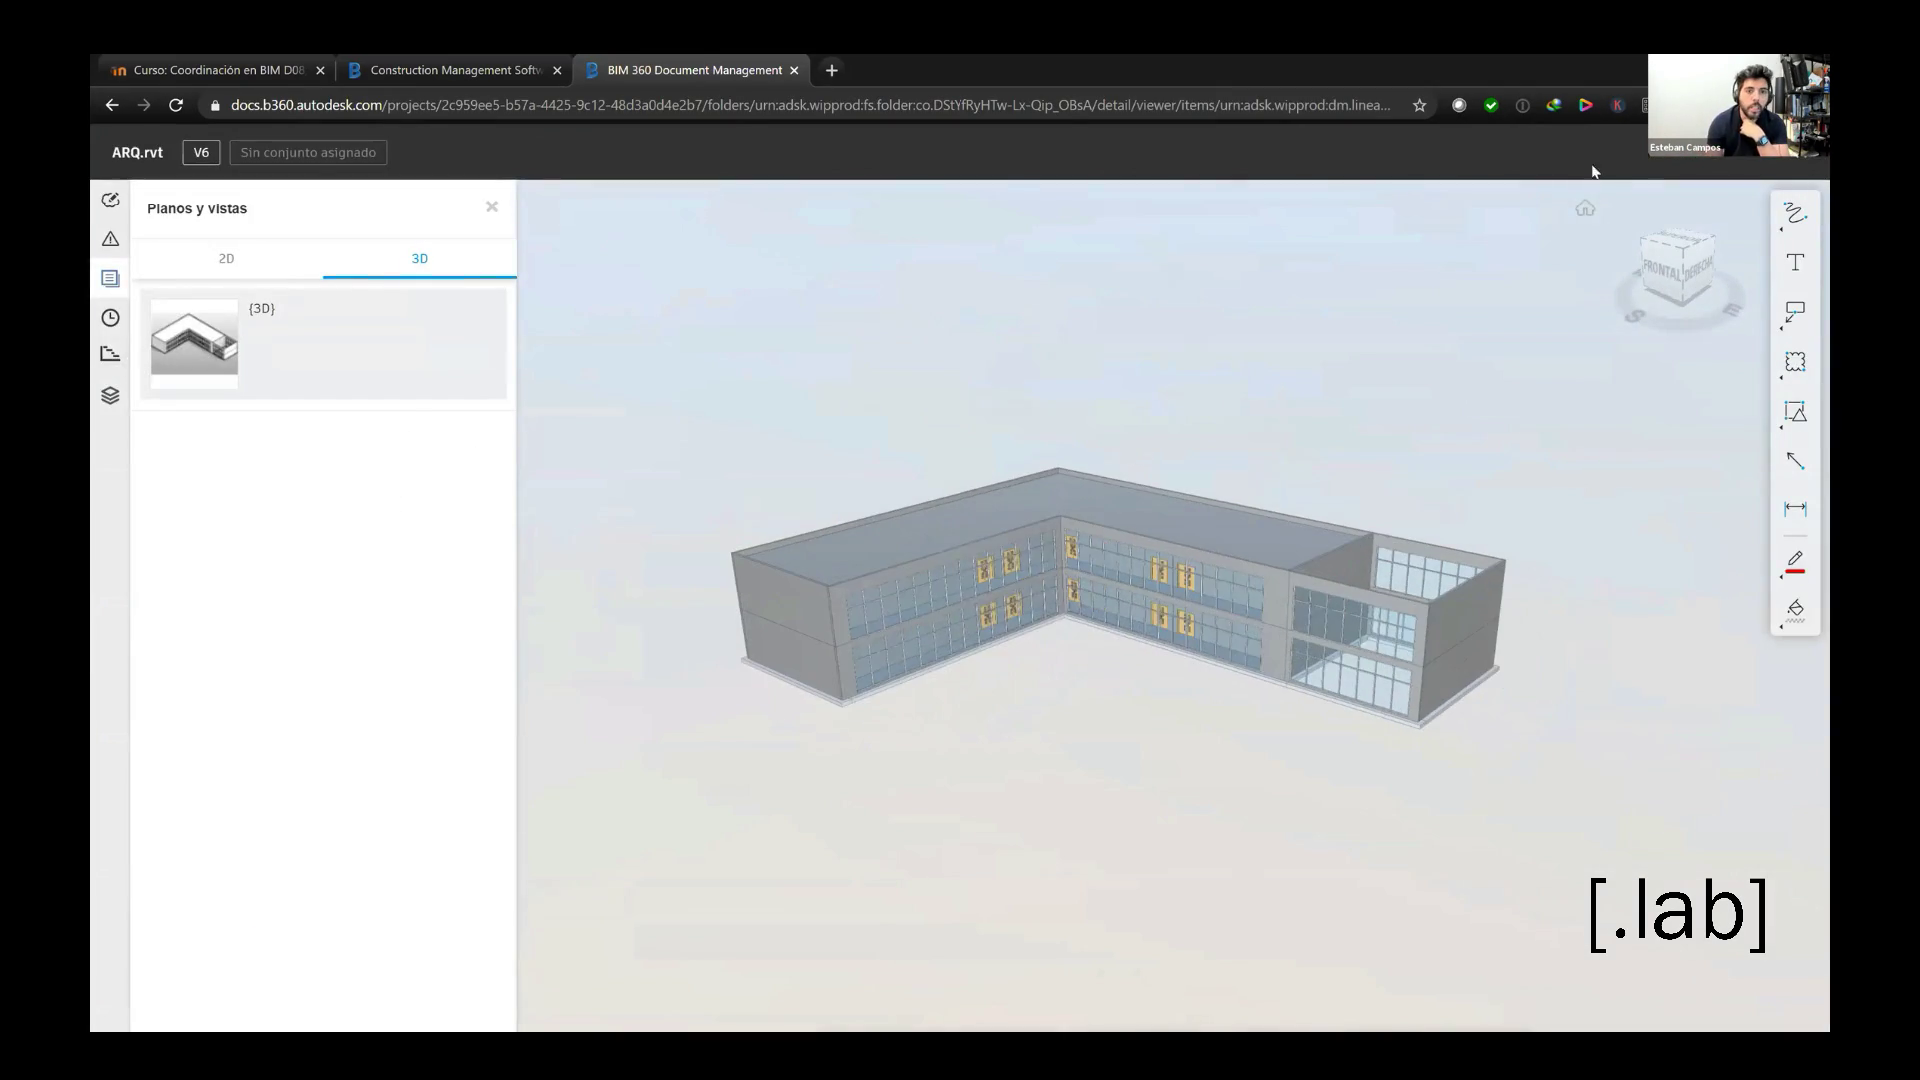Screen dimensions: 1920x1080
Task: Select the shapes markup tool
Action: tap(1795, 412)
